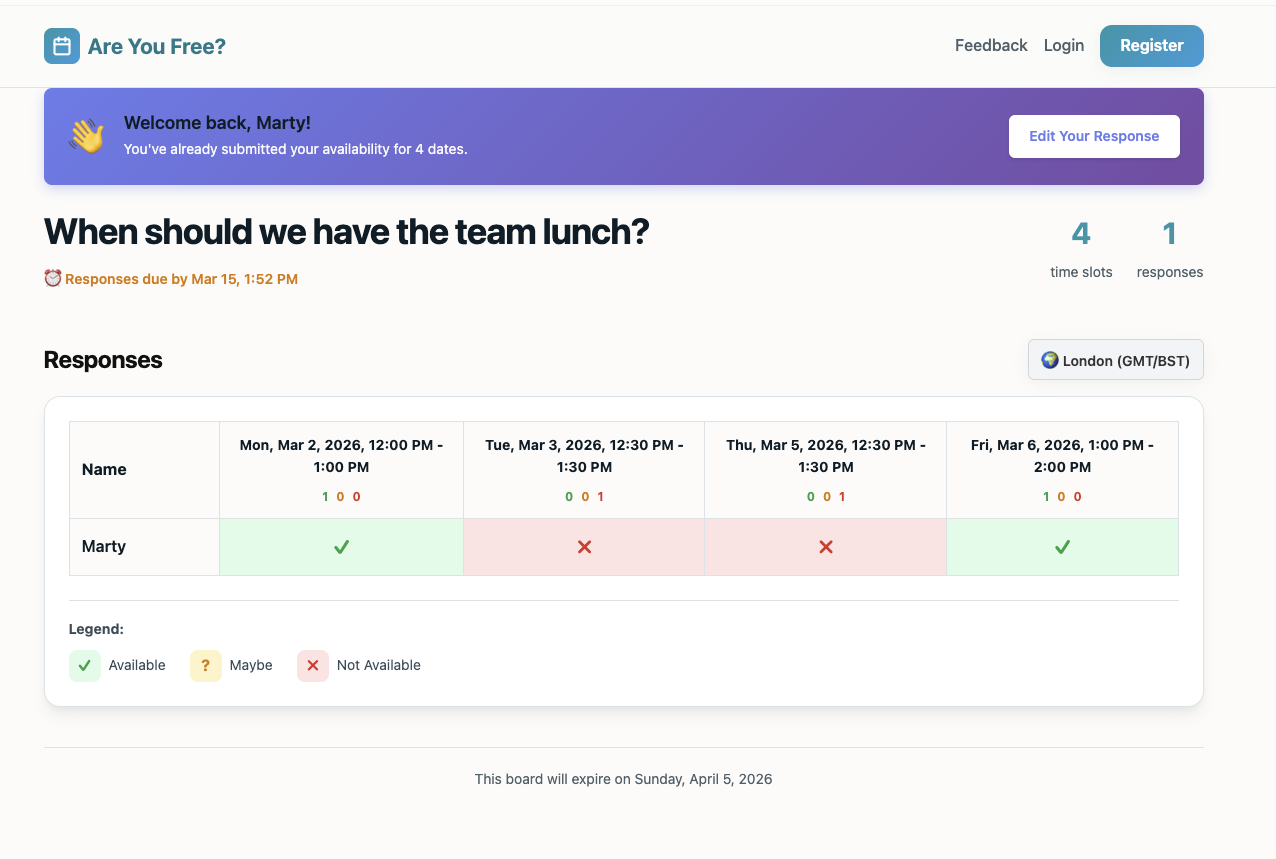The height and width of the screenshot is (859, 1276).
Task: Click the yellow Maybe question mark in the legend
Action: coord(205,665)
